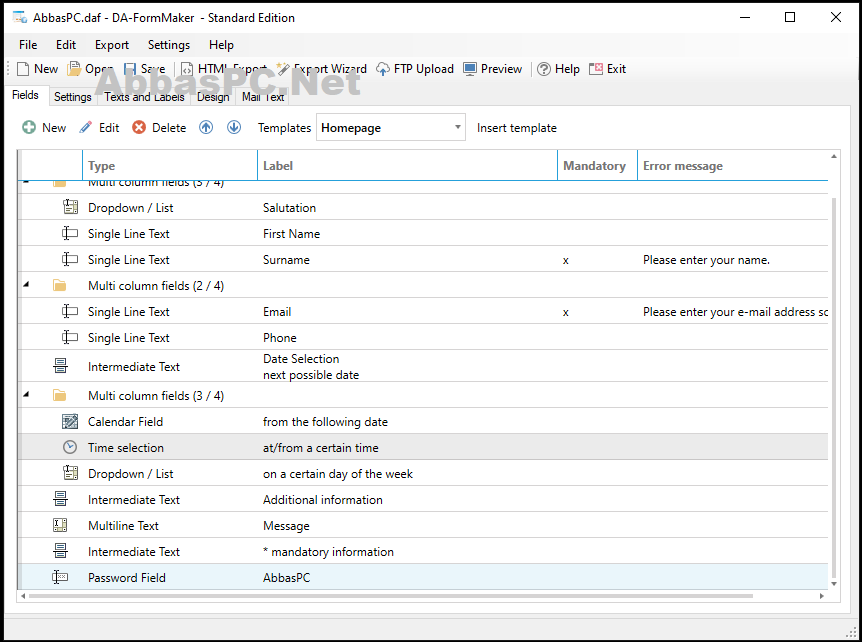
Task: Collapse Multi column fields (2 / 4) group
Action: 26,285
